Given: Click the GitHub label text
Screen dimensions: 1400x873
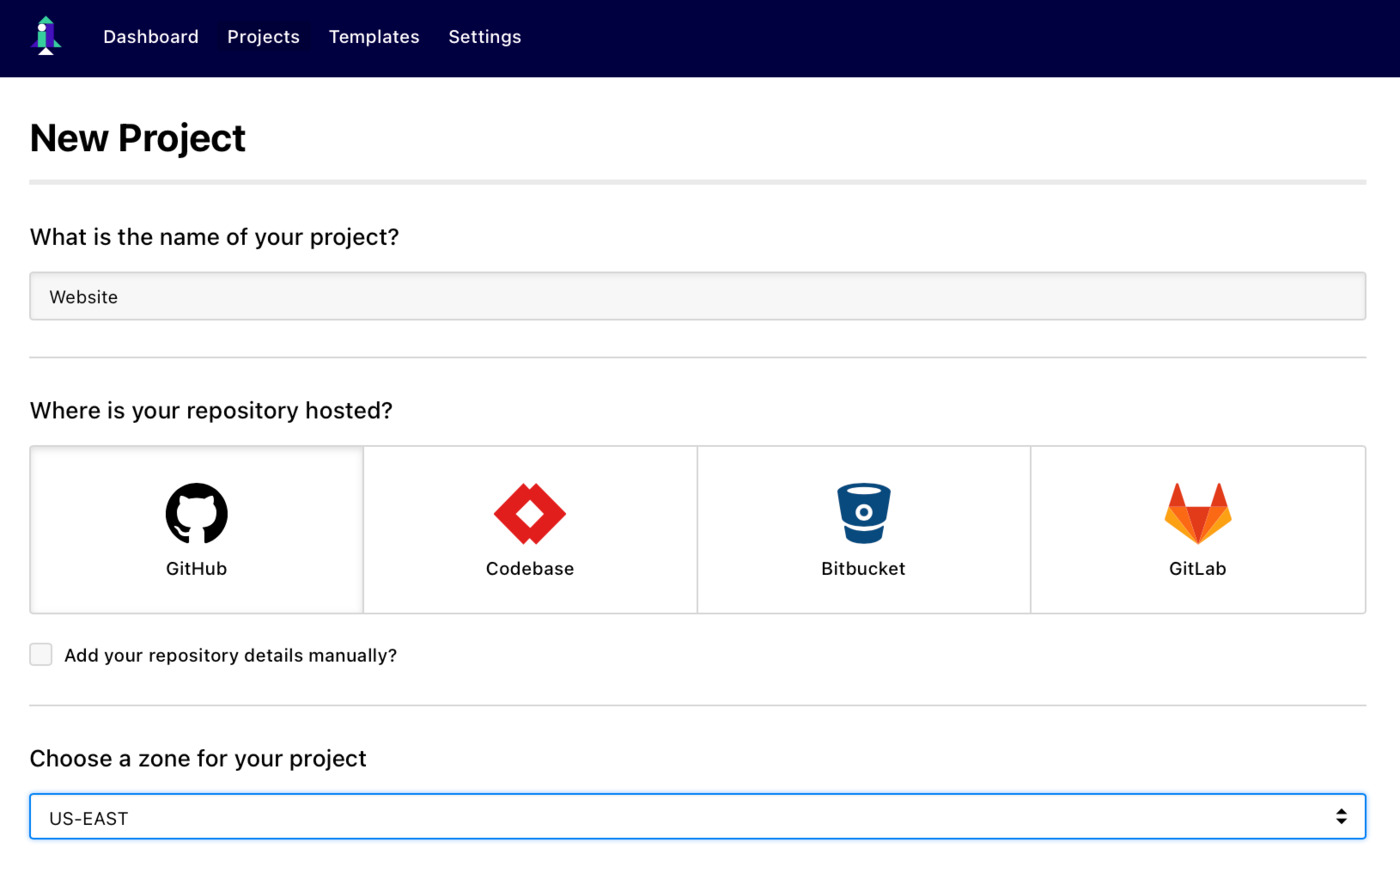Looking at the screenshot, I should pyautogui.click(x=196, y=568).
